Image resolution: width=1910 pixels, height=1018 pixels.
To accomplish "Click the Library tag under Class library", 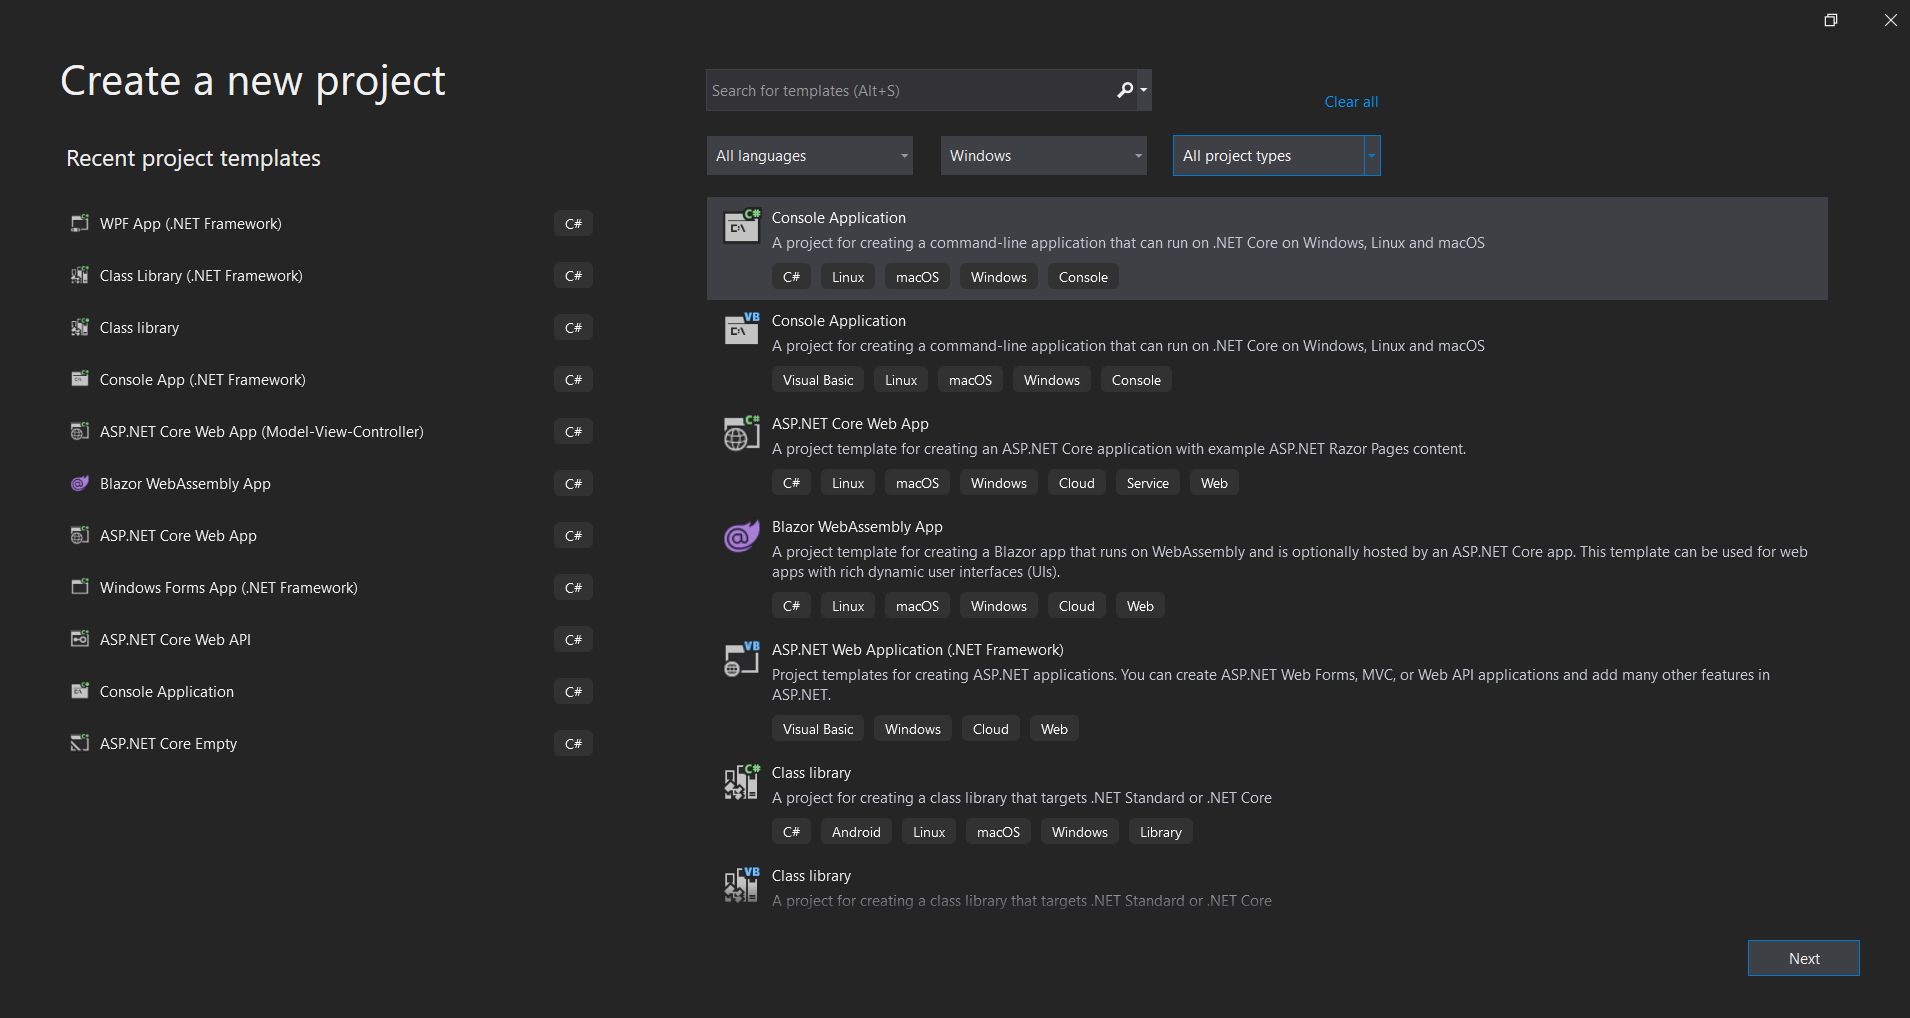I will point(1160,832).
